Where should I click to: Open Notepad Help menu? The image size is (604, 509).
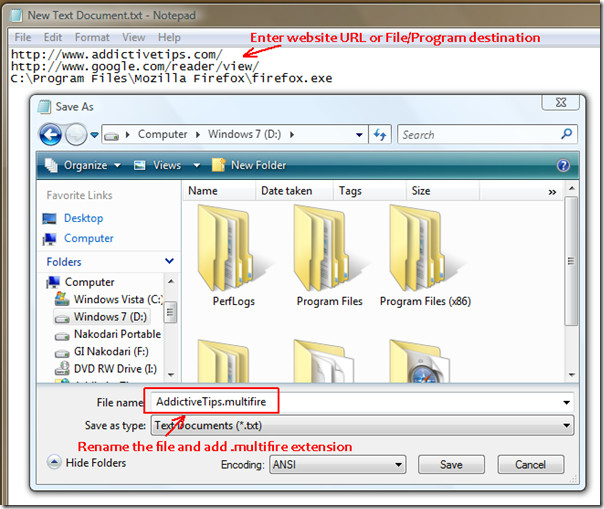click(x=169, y=37)
